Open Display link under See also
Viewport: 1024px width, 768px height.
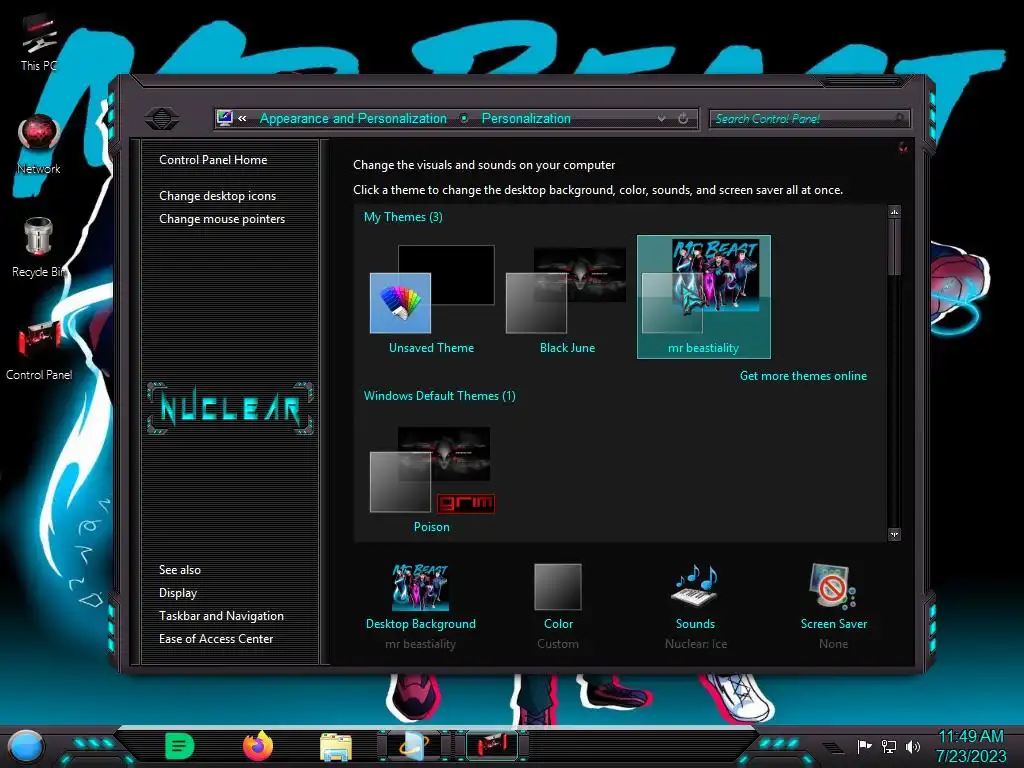click(x=178, y=593)
